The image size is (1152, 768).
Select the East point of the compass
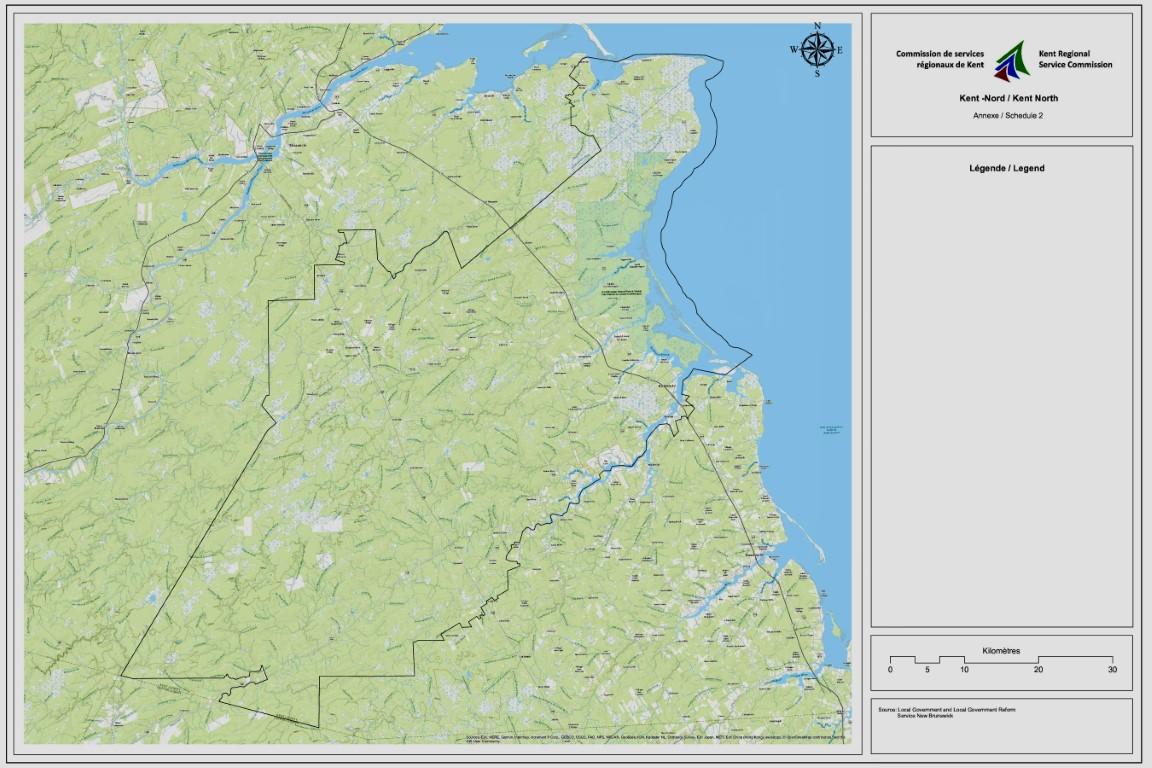coord(840,48)
